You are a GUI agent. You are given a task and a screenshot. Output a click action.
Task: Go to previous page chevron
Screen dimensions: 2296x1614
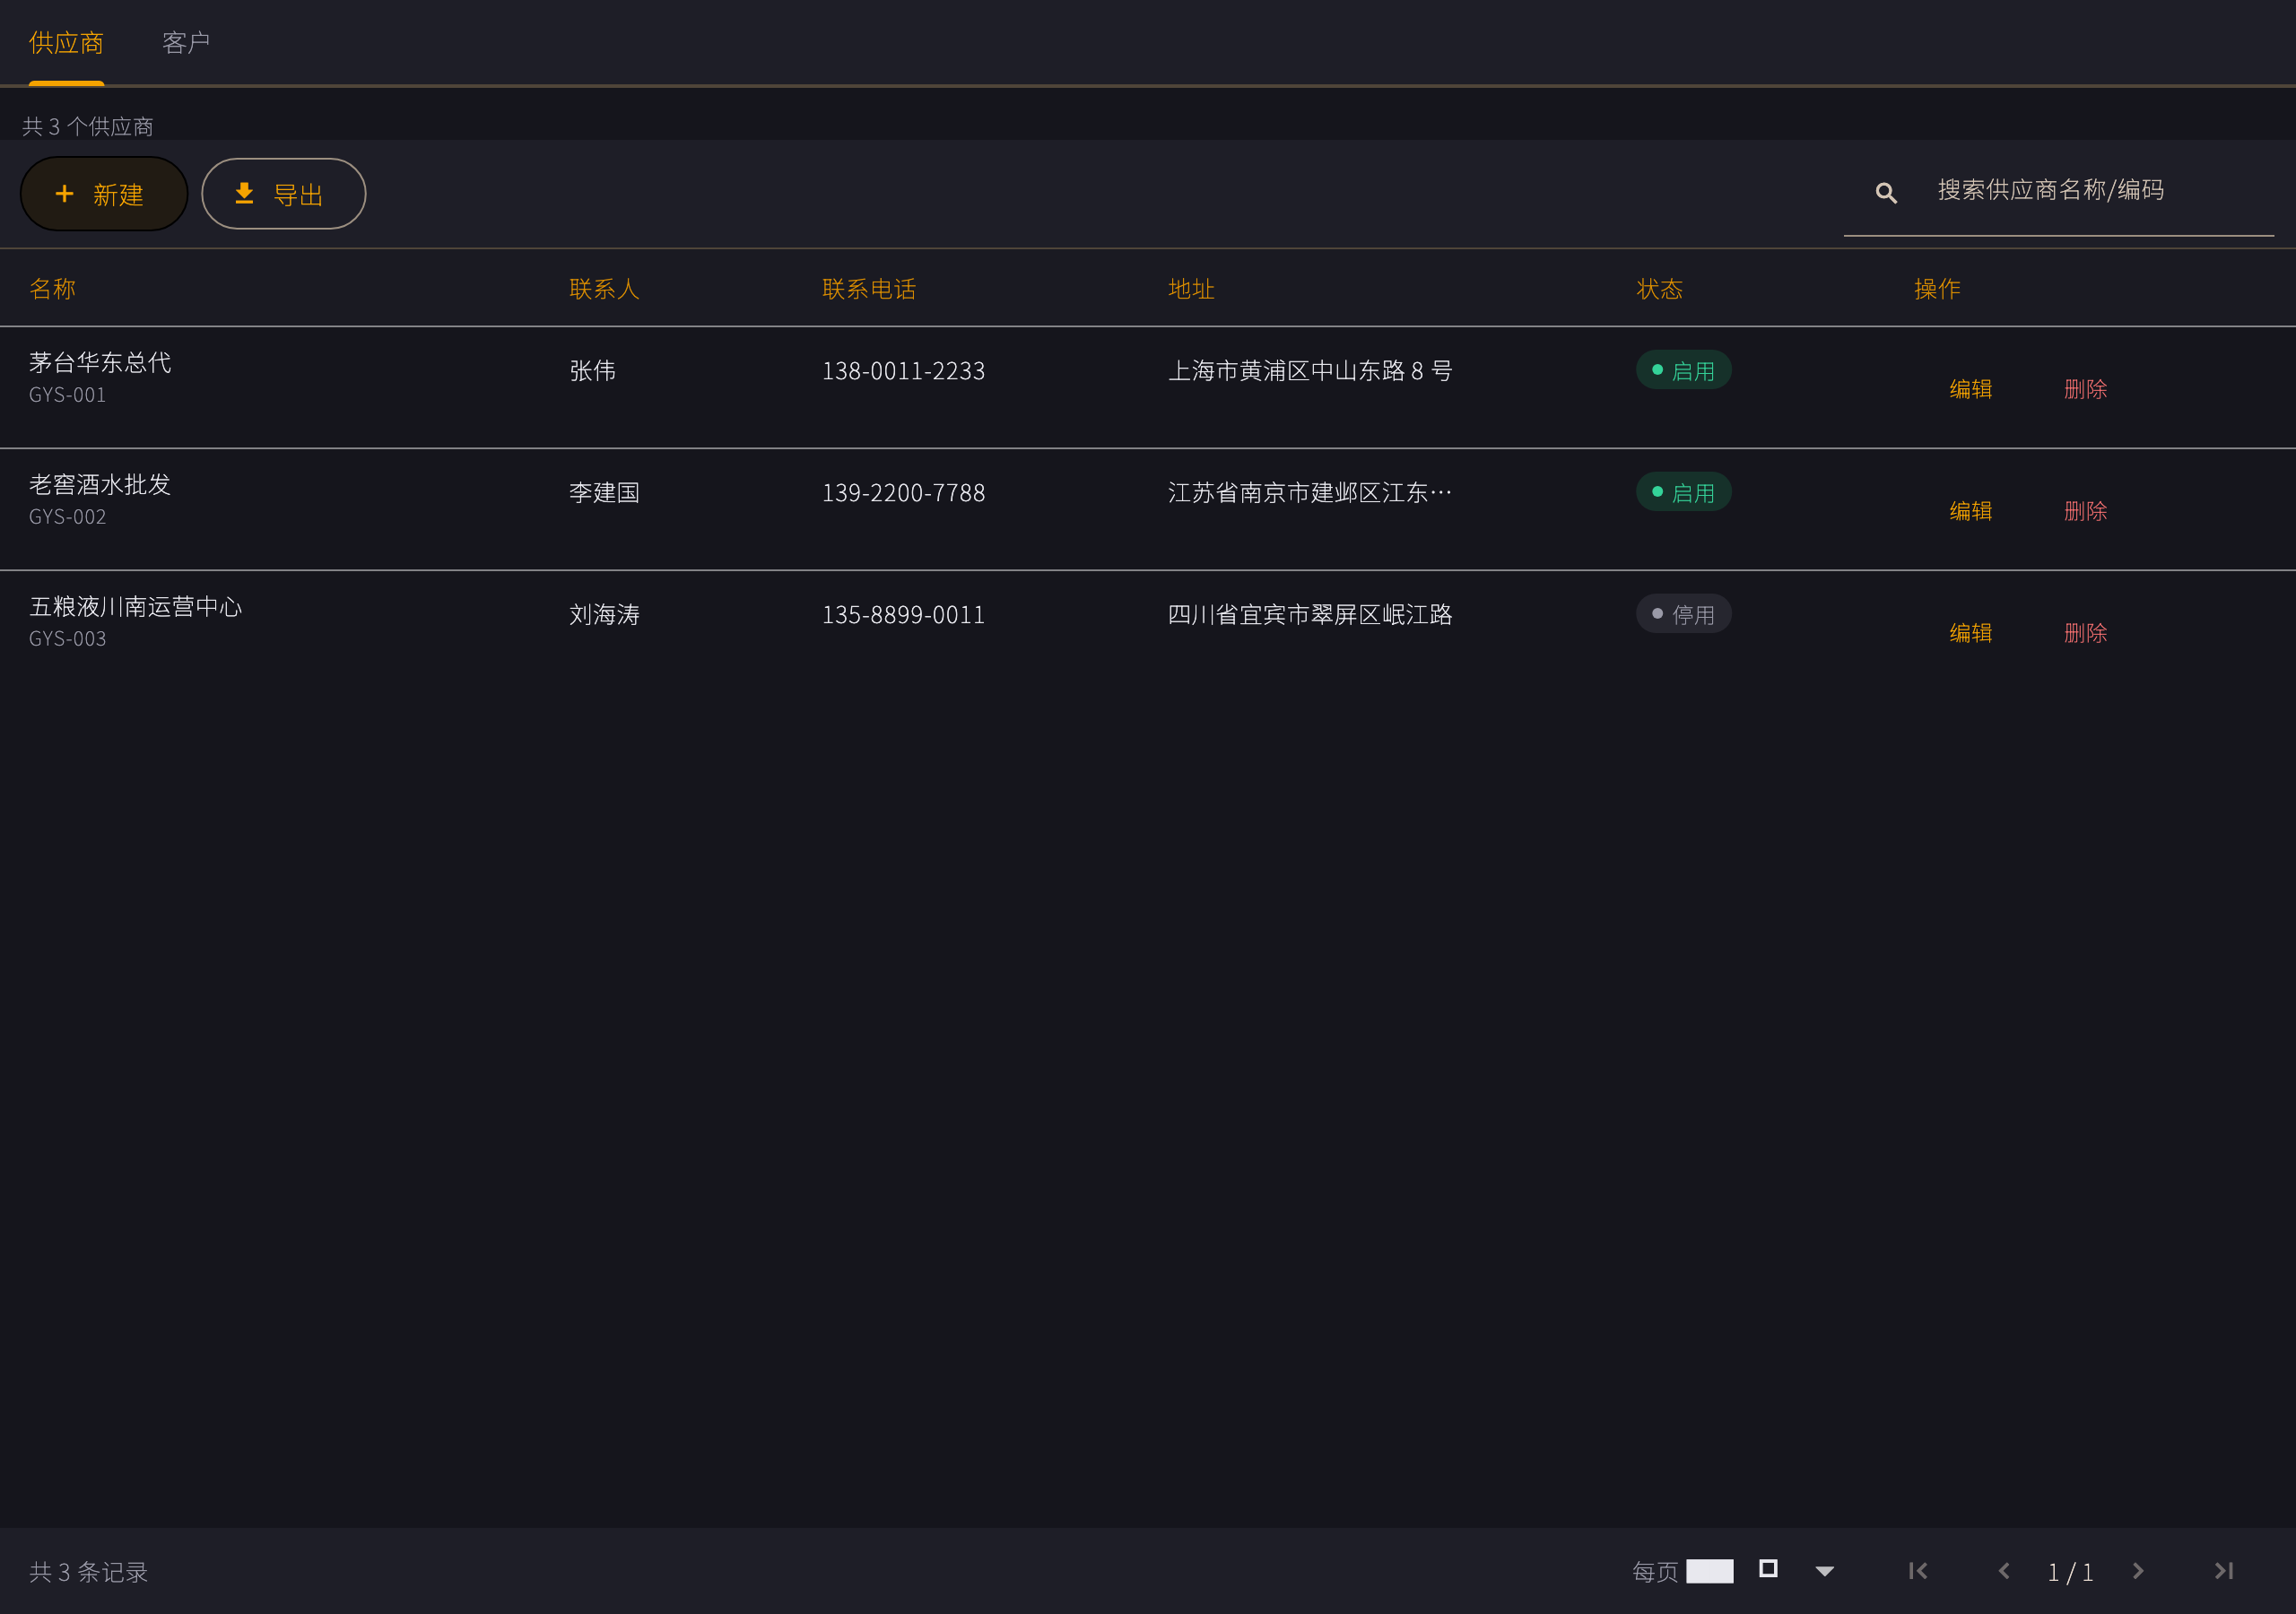tap(2004, 1571)
